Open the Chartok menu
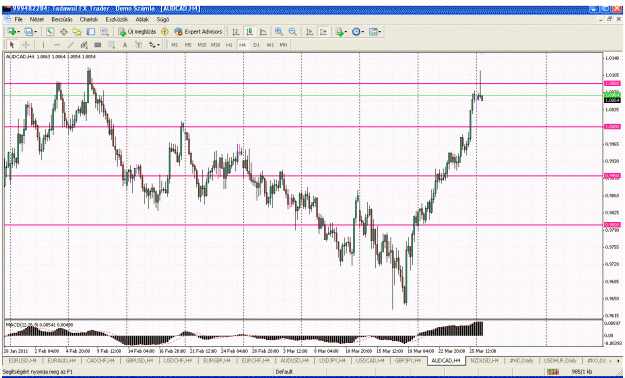 (88, 19)
